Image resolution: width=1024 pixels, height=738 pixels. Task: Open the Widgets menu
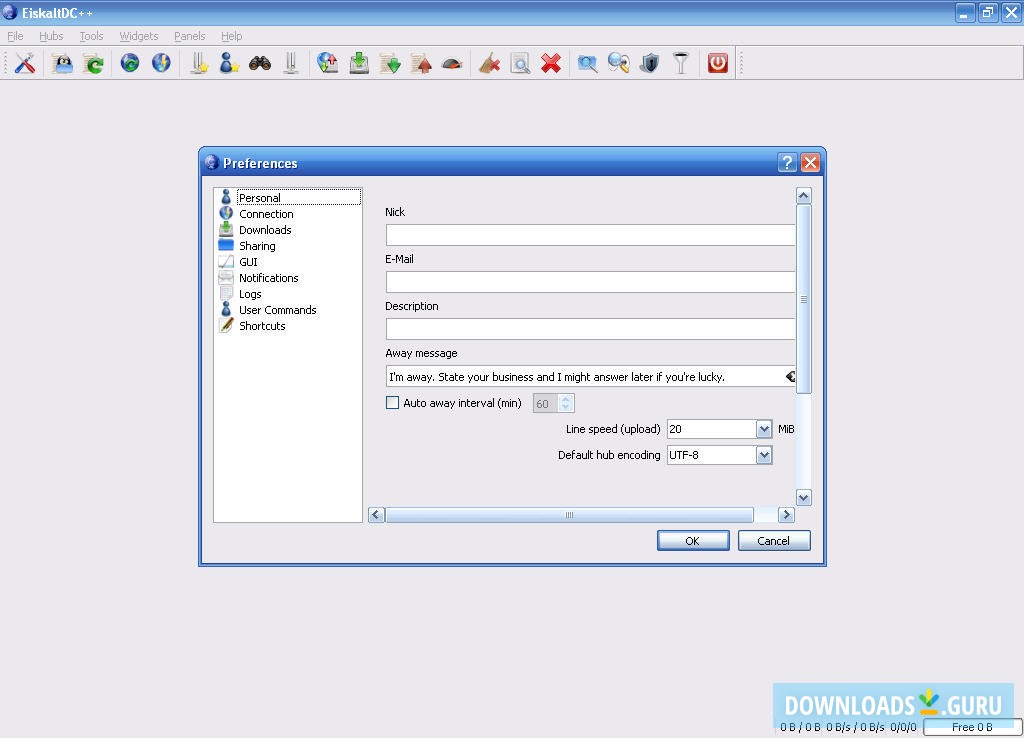tap(138, 36)
